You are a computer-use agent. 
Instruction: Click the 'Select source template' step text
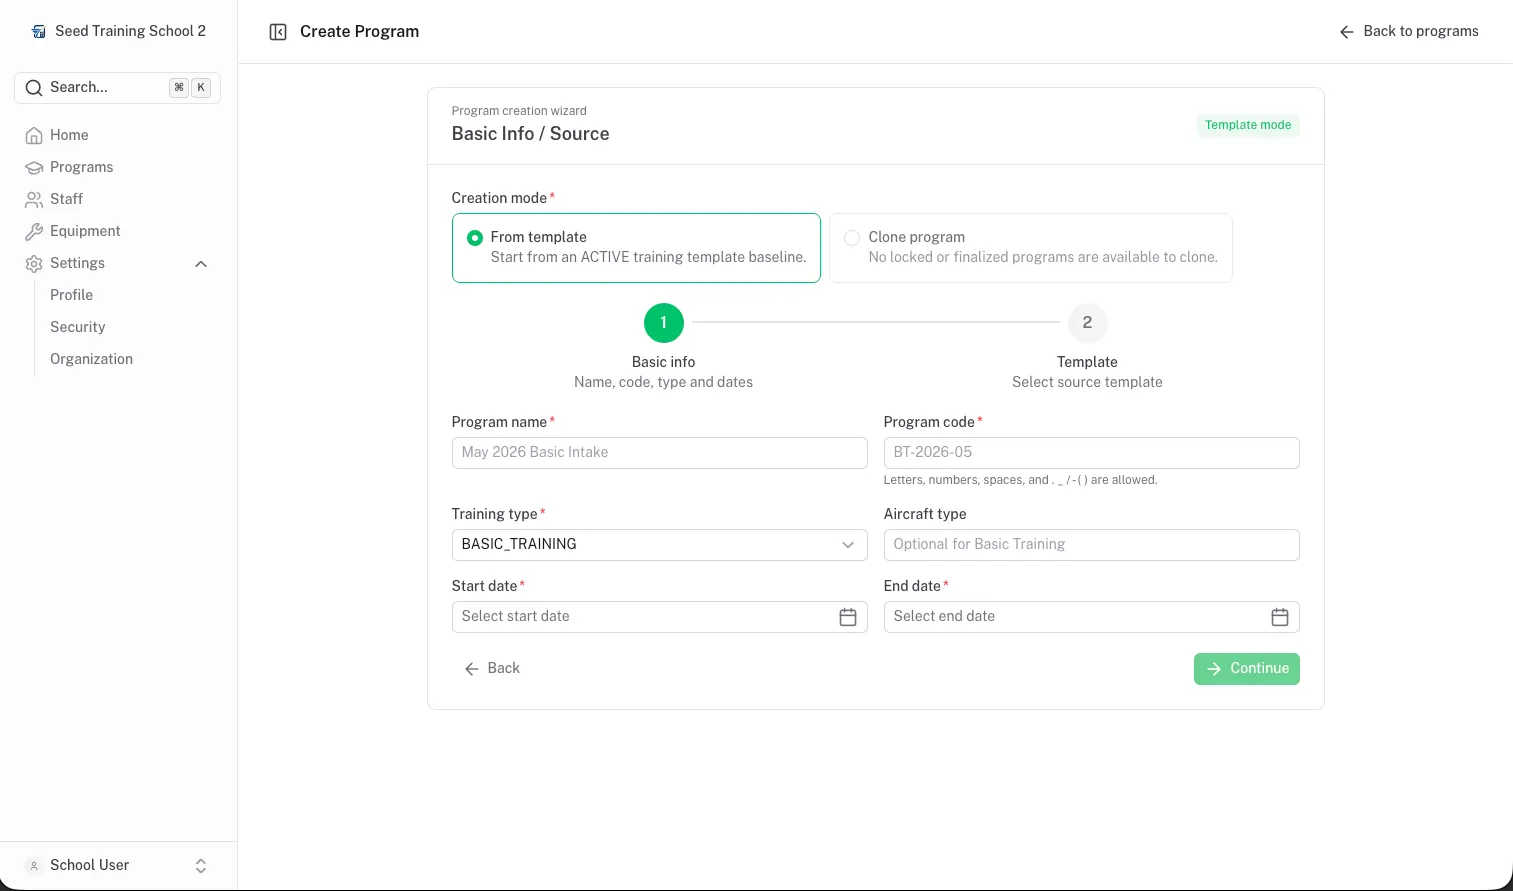tap(1088, 382)
